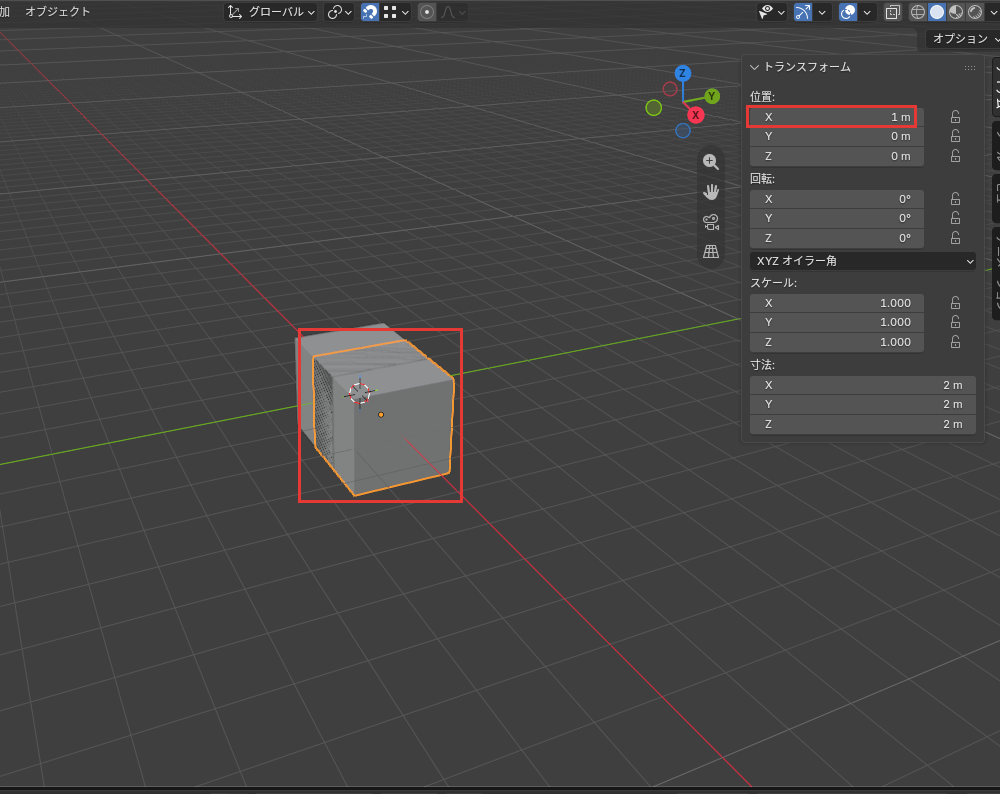The image size is (1000, 794).
Task: Open the グローバル orientation dropdown
Action: [x=272, y=12]
